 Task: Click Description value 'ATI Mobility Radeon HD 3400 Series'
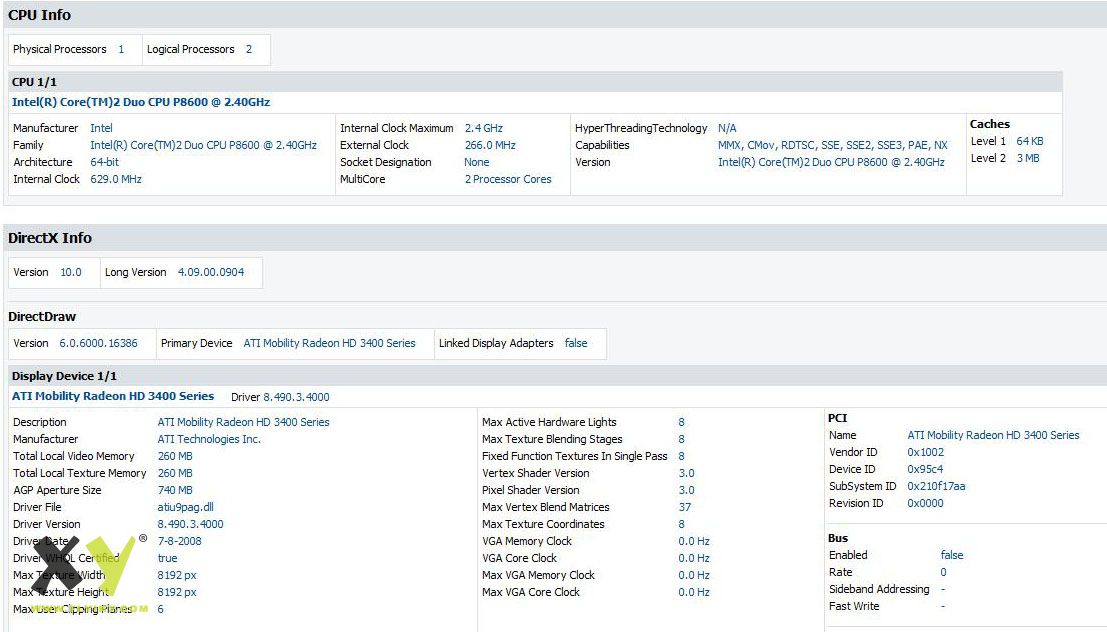point(243,422)
